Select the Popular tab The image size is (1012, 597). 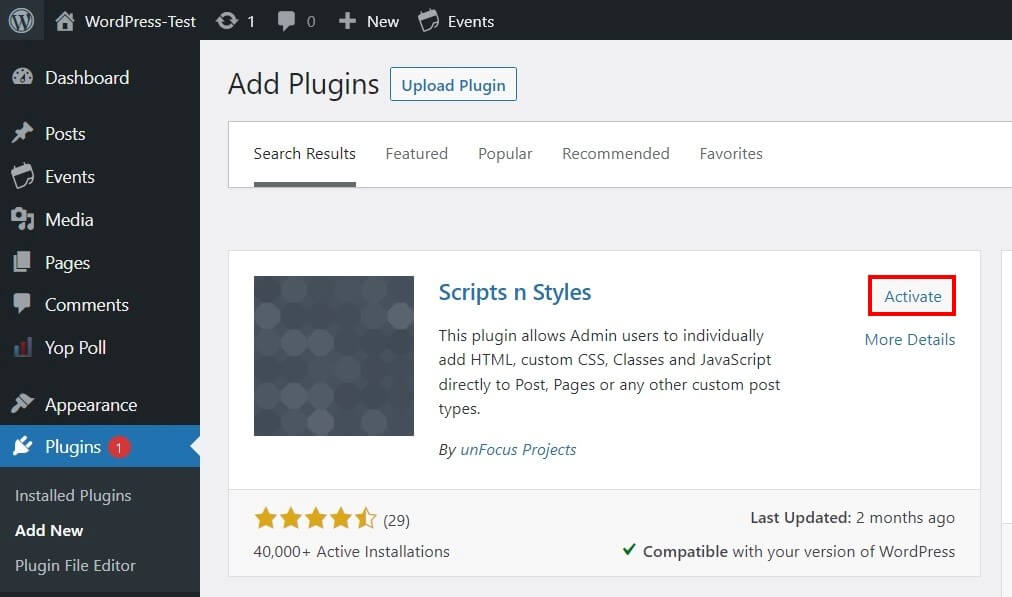point(505,153)
